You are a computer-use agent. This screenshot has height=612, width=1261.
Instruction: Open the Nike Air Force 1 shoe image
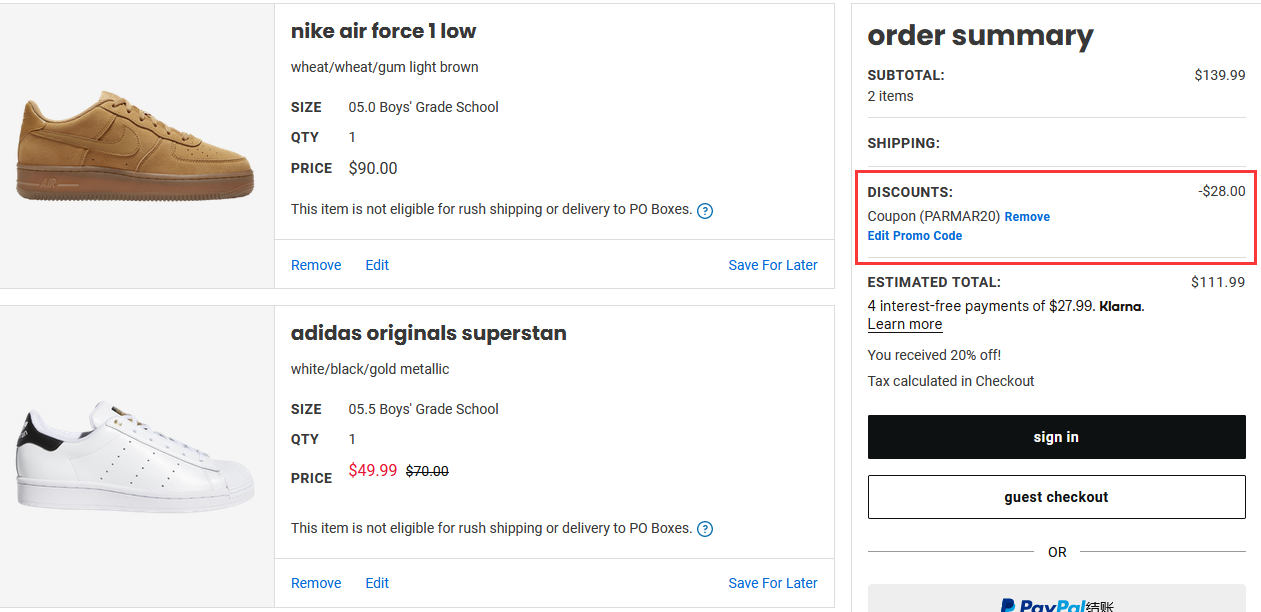(x=136, y=146)
